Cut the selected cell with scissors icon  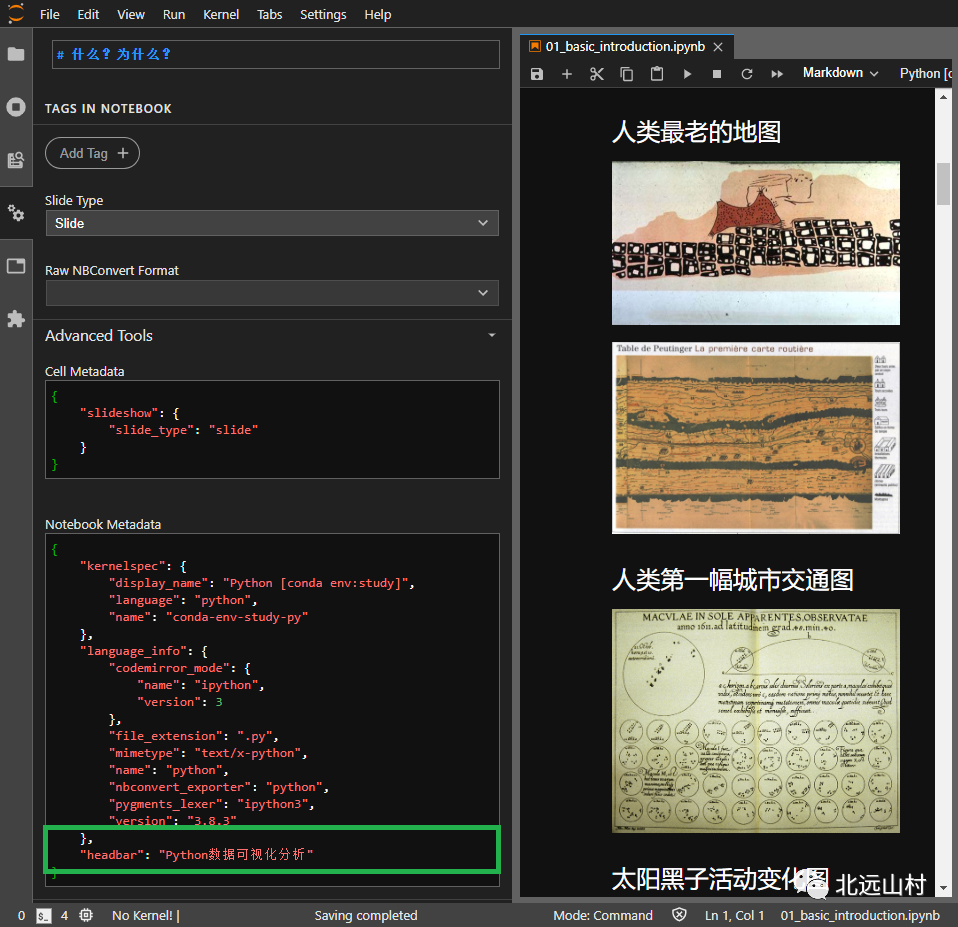tap(596, 74)
